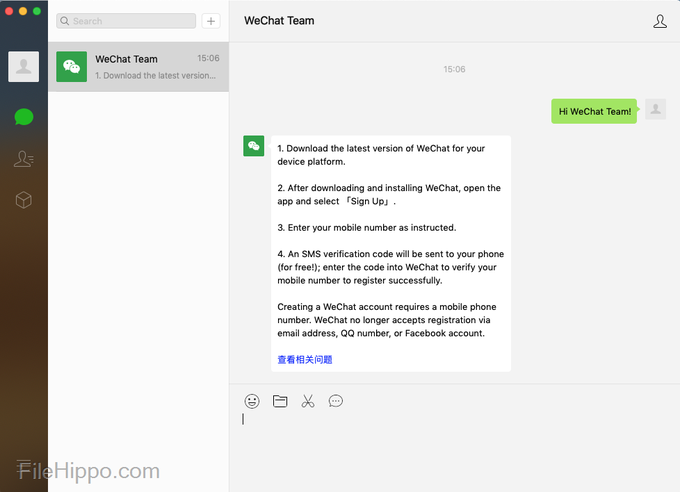The height and width of the screenshot is (492, 680).
Task: Click the preview '1. Download the latest version...'
Action: point(155,75)
